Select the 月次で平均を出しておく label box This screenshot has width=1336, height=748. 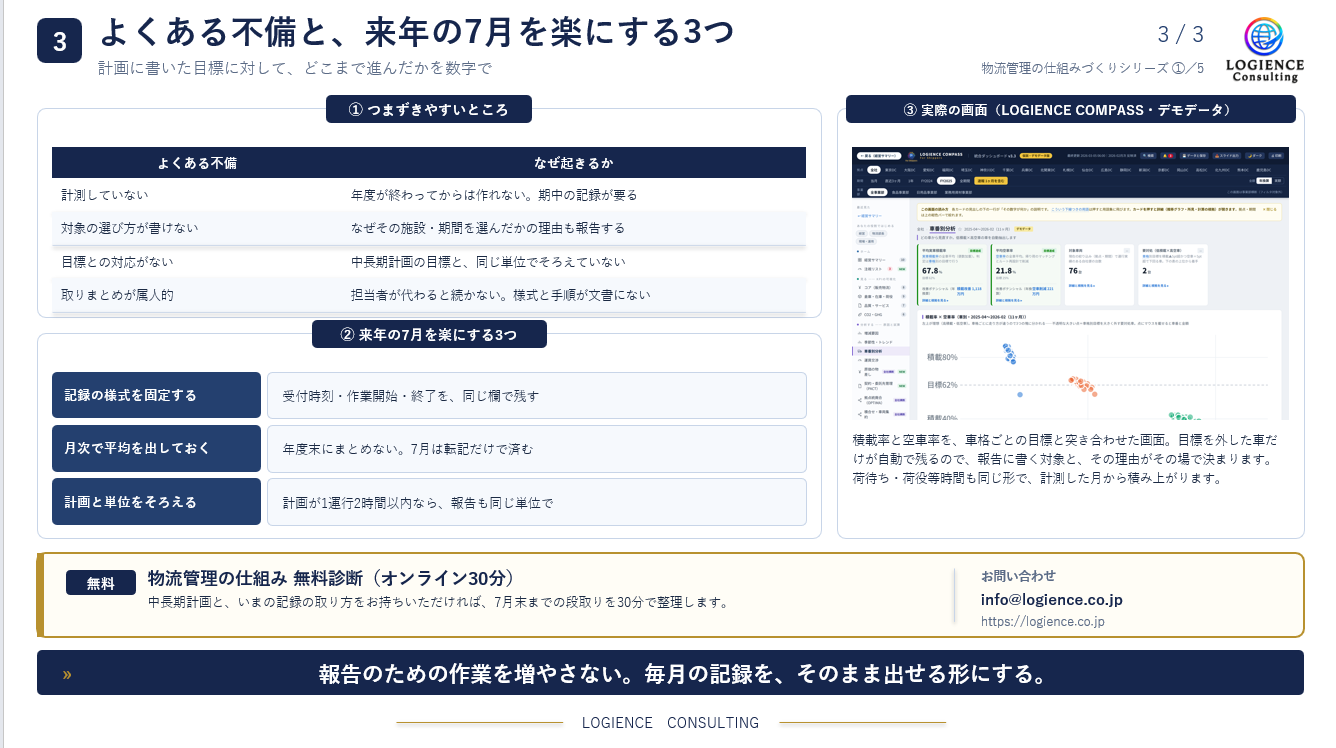[156, 448]
